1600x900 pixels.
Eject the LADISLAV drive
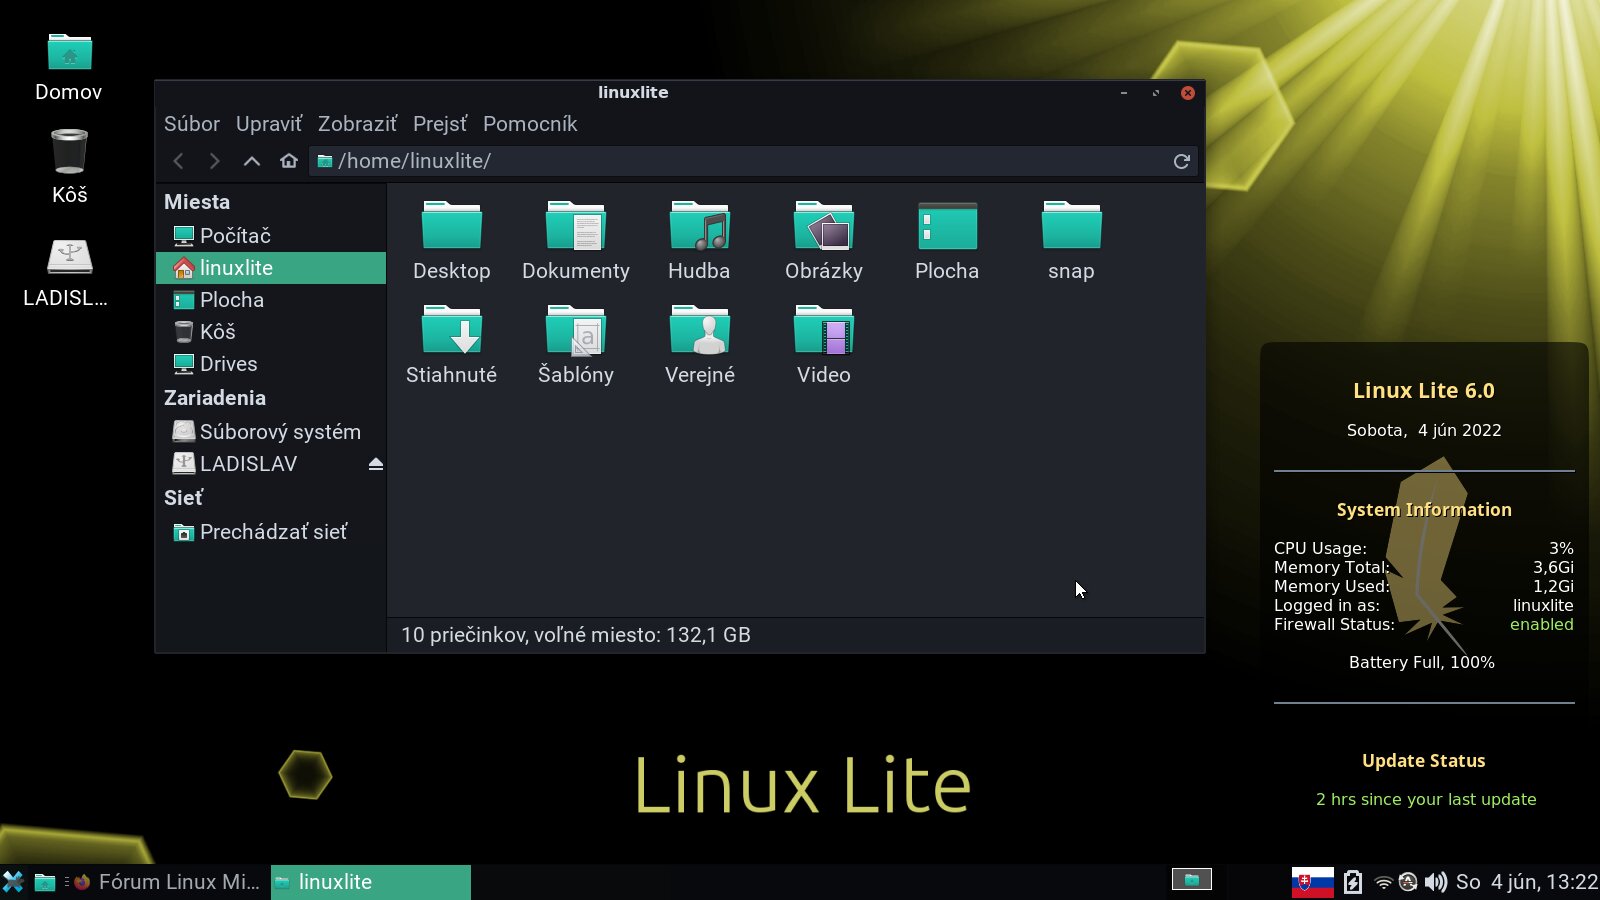coord(376,464)
